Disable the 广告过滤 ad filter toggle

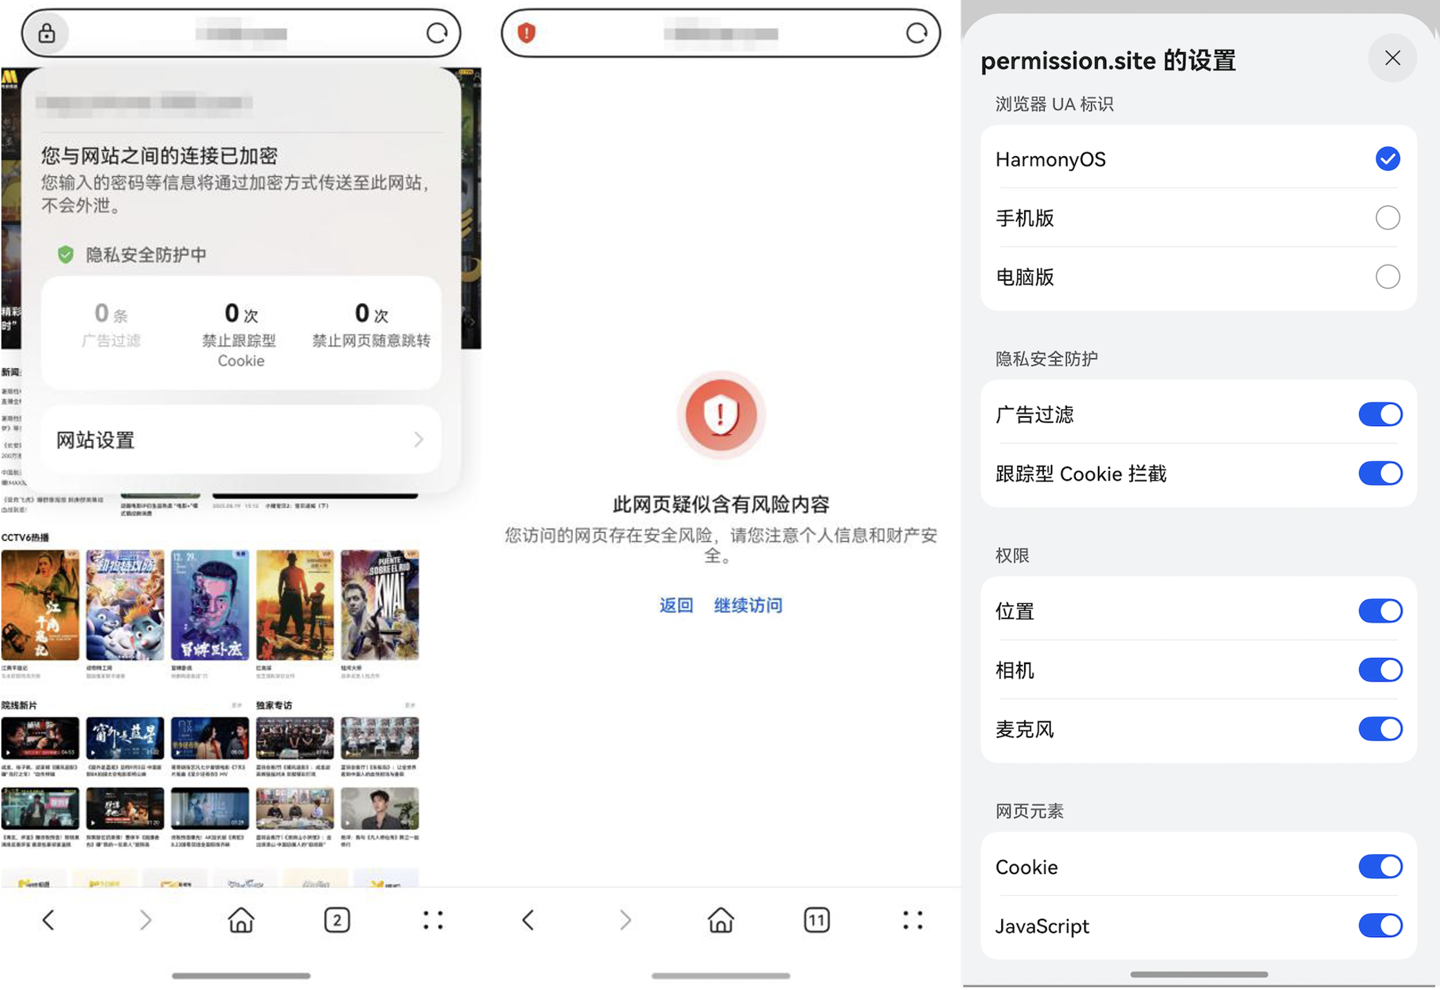tap(1380, 415)
